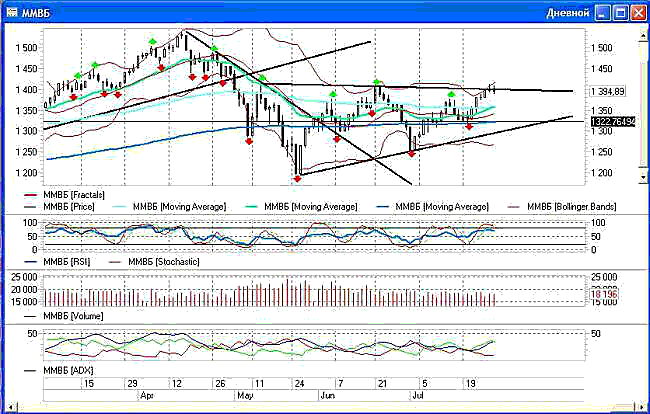Click the 1 500 label on left price axis
The height and width of the screenshot is (414, 650).
(x=27, y=48)
